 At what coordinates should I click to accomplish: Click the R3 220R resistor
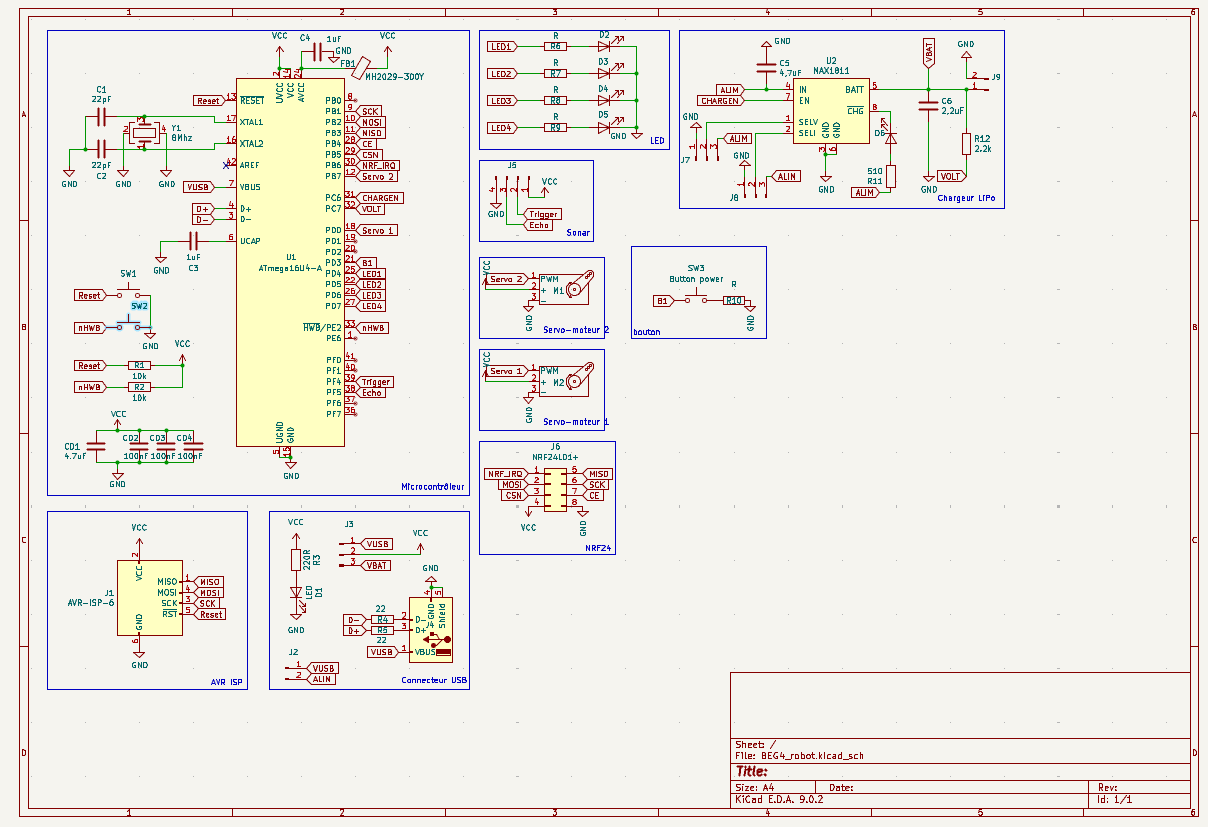point(295,560)
